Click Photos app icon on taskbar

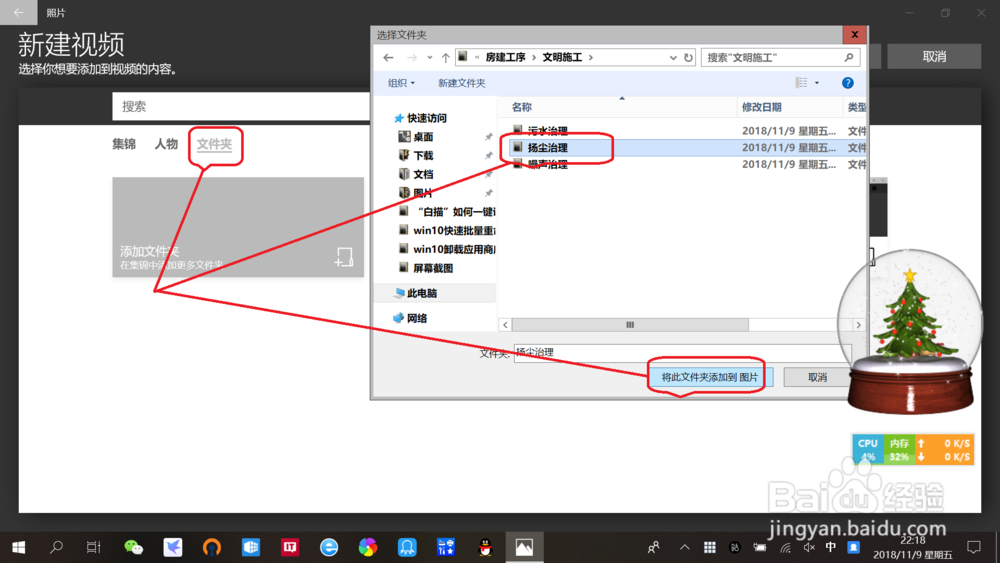524,547
